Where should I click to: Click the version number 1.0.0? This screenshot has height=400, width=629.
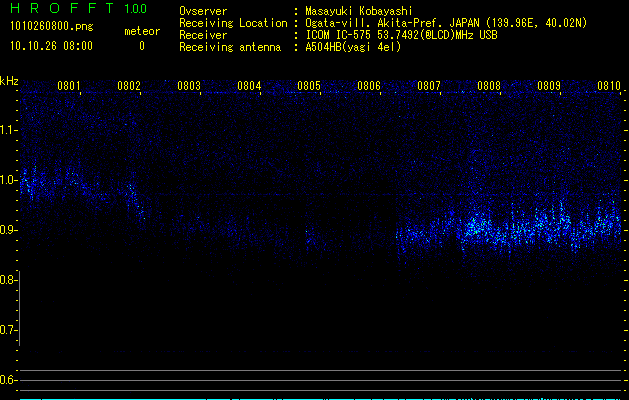click(135, 8)
